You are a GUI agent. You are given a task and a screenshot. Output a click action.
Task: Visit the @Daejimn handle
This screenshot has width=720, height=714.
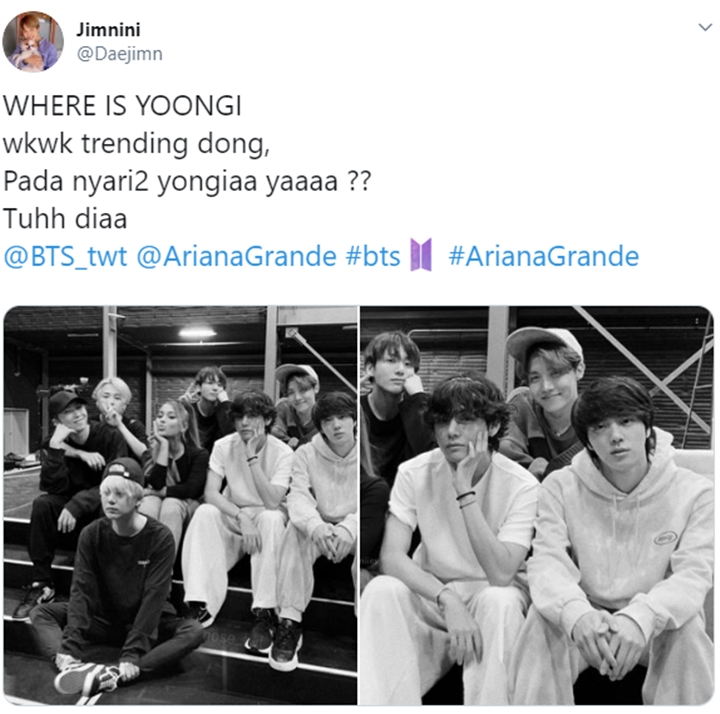pyautogui.click(x=119, y=54)
